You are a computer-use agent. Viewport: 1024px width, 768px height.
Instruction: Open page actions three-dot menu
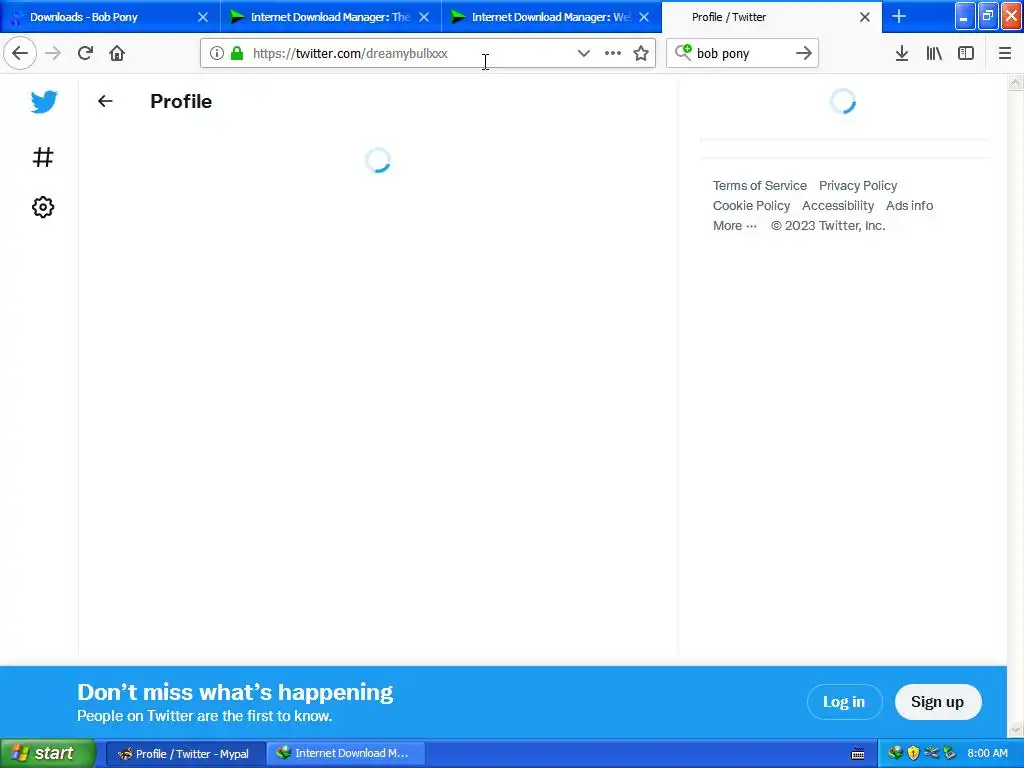[x=613, y=54]
